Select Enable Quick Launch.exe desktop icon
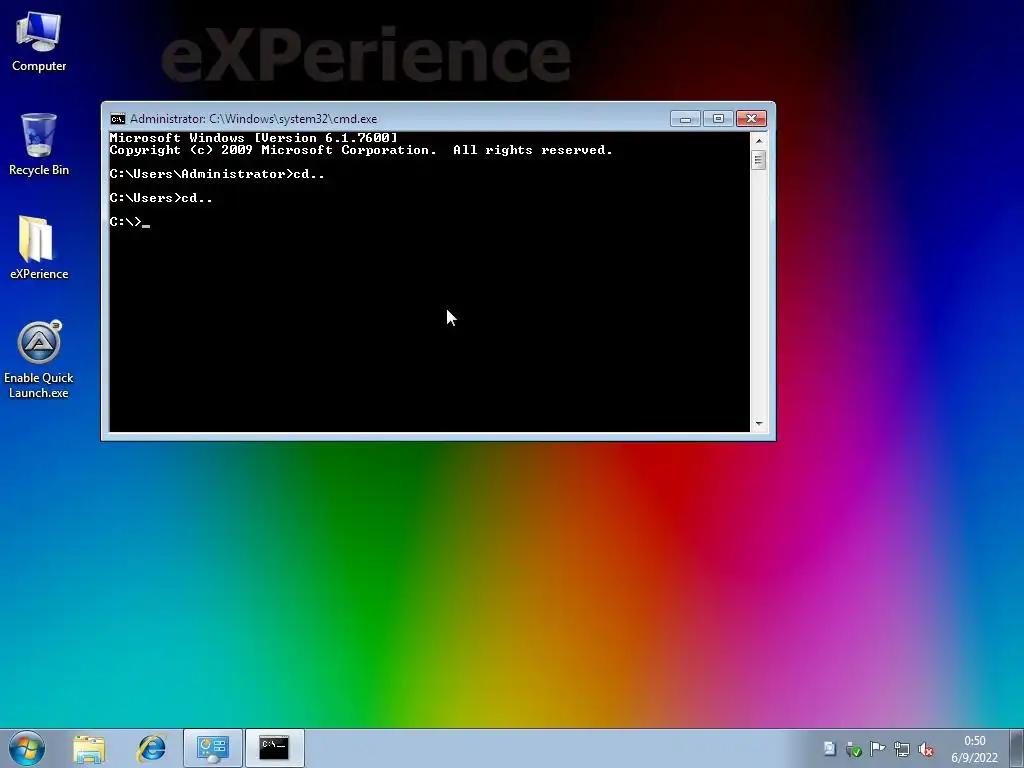The height and width of the screenshot is (768, 1024). click(39, 359)
